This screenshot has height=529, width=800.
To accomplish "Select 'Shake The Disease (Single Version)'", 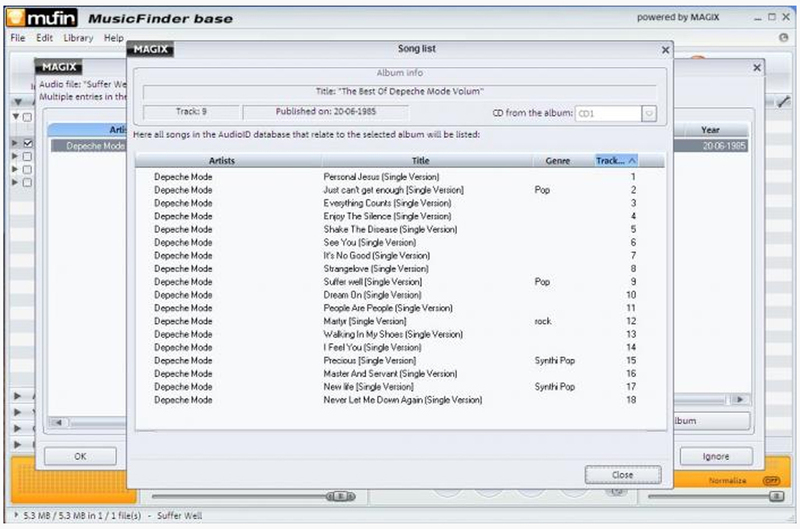I will pyautogui.click(x=400, y=230).
